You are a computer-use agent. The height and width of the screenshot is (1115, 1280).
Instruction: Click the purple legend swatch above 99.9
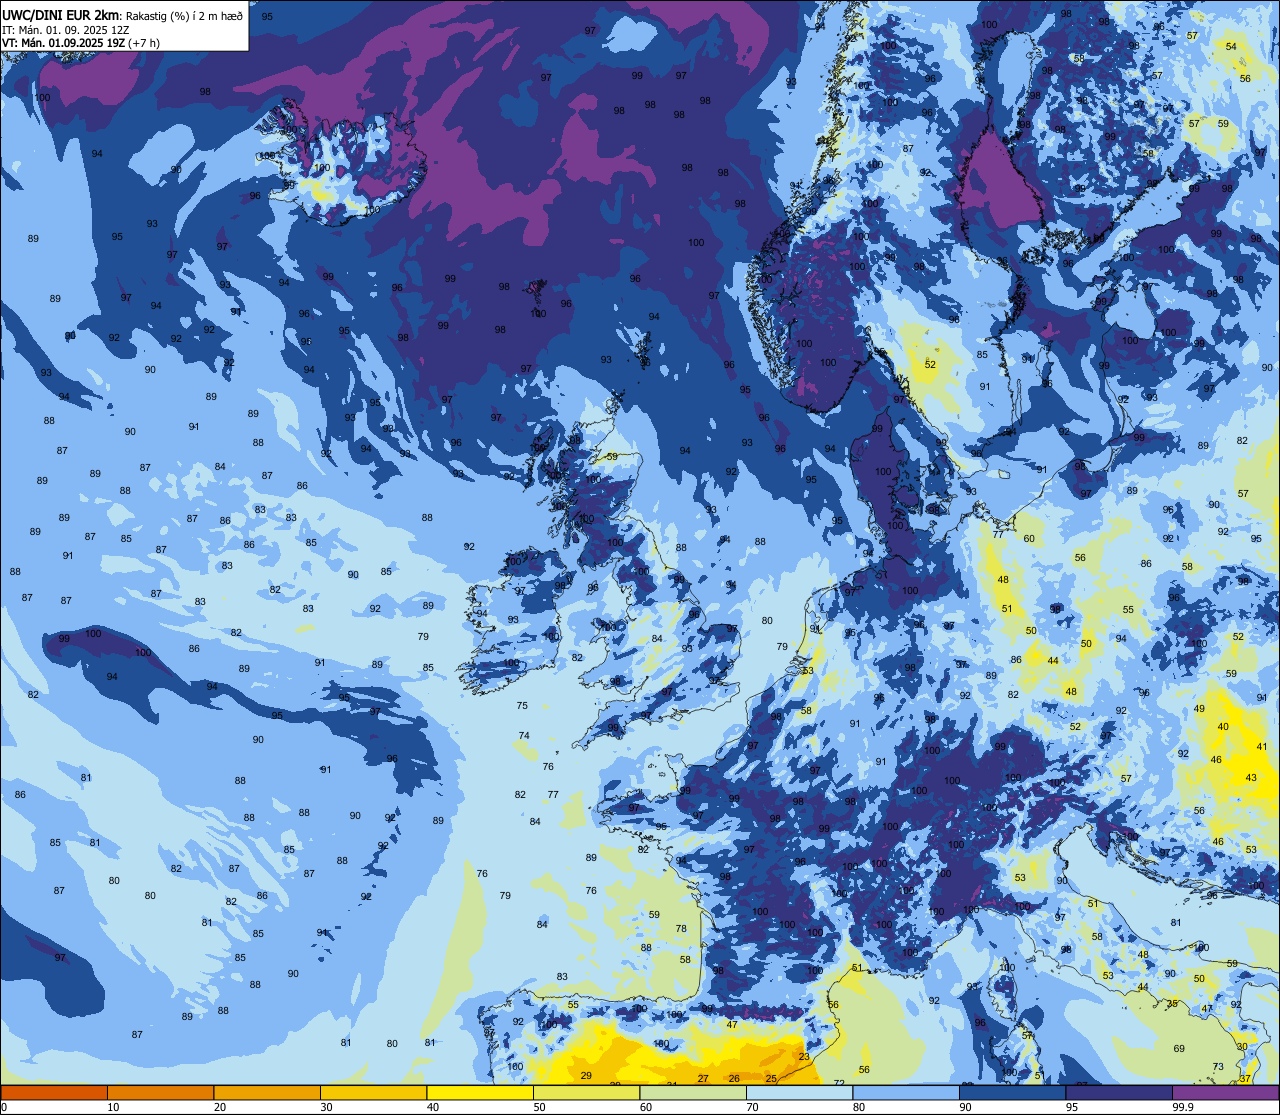(1225, 1092)
